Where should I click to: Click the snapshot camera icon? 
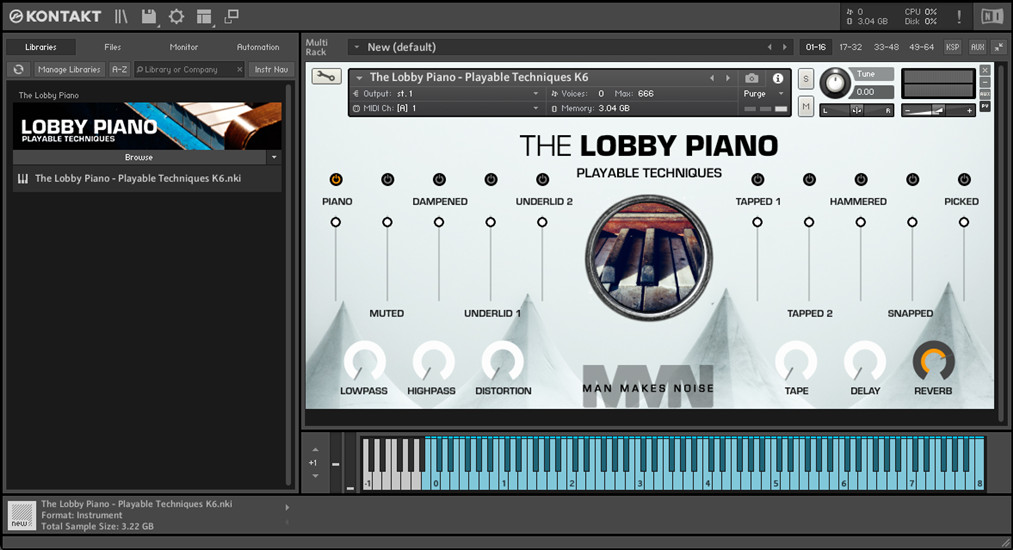pos(751,78)
